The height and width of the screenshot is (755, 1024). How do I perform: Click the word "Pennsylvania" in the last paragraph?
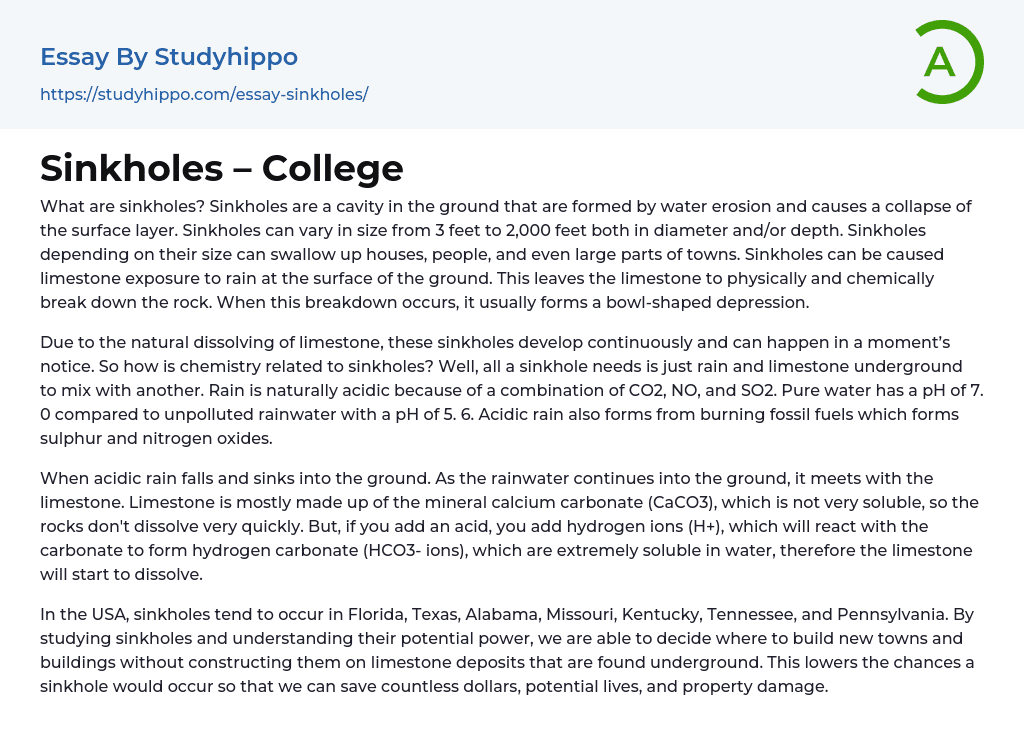tap(861, 614)
